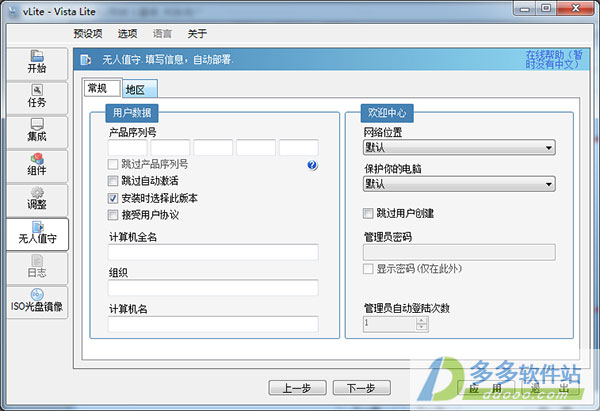Screen dimensions: 600x411
Task: Click the unattended header icon beside 无人值守
Action: [86, 60]
